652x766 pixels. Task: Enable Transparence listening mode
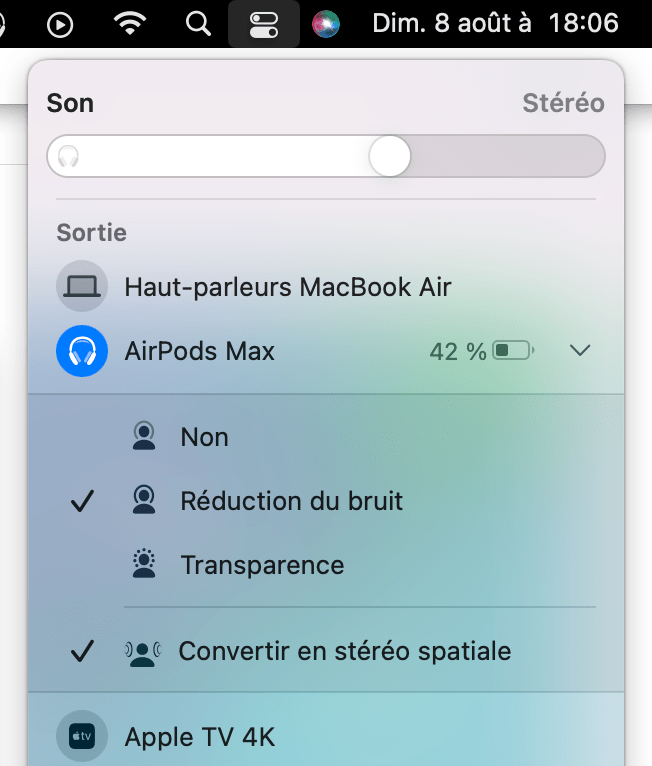pos(262,565)
